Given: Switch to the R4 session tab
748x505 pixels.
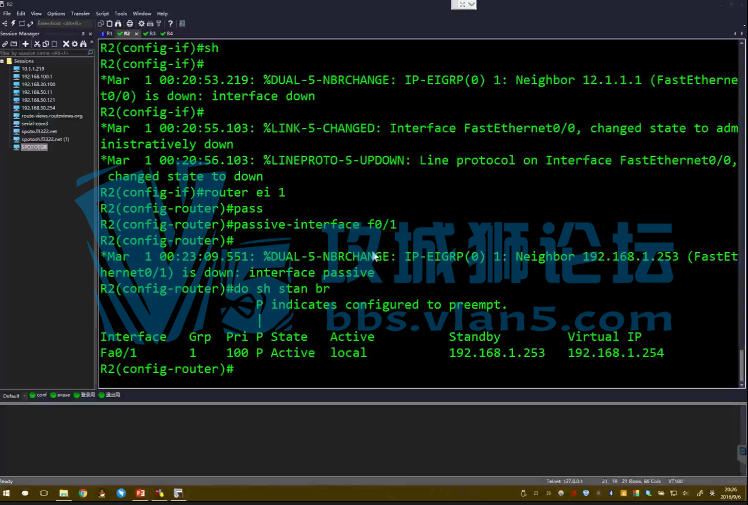Looking at the screenshot, I should coord(169,33).
